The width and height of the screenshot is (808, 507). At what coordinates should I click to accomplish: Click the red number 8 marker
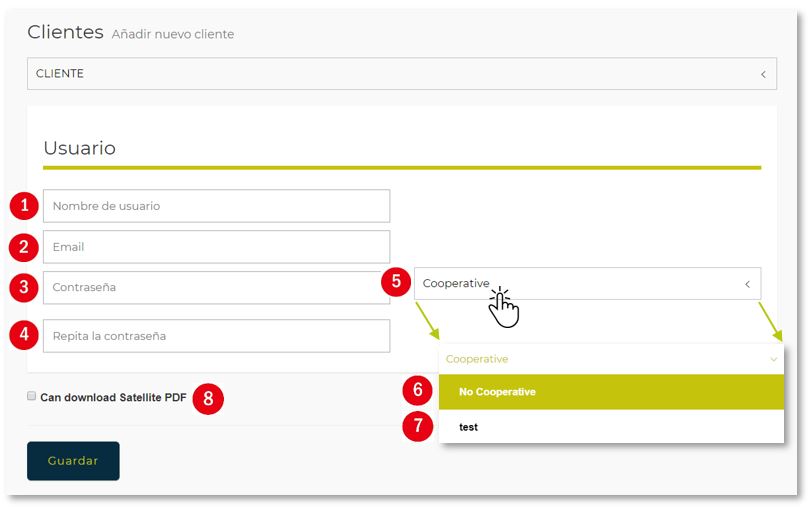pyautogui.click(x=208, y=399)
